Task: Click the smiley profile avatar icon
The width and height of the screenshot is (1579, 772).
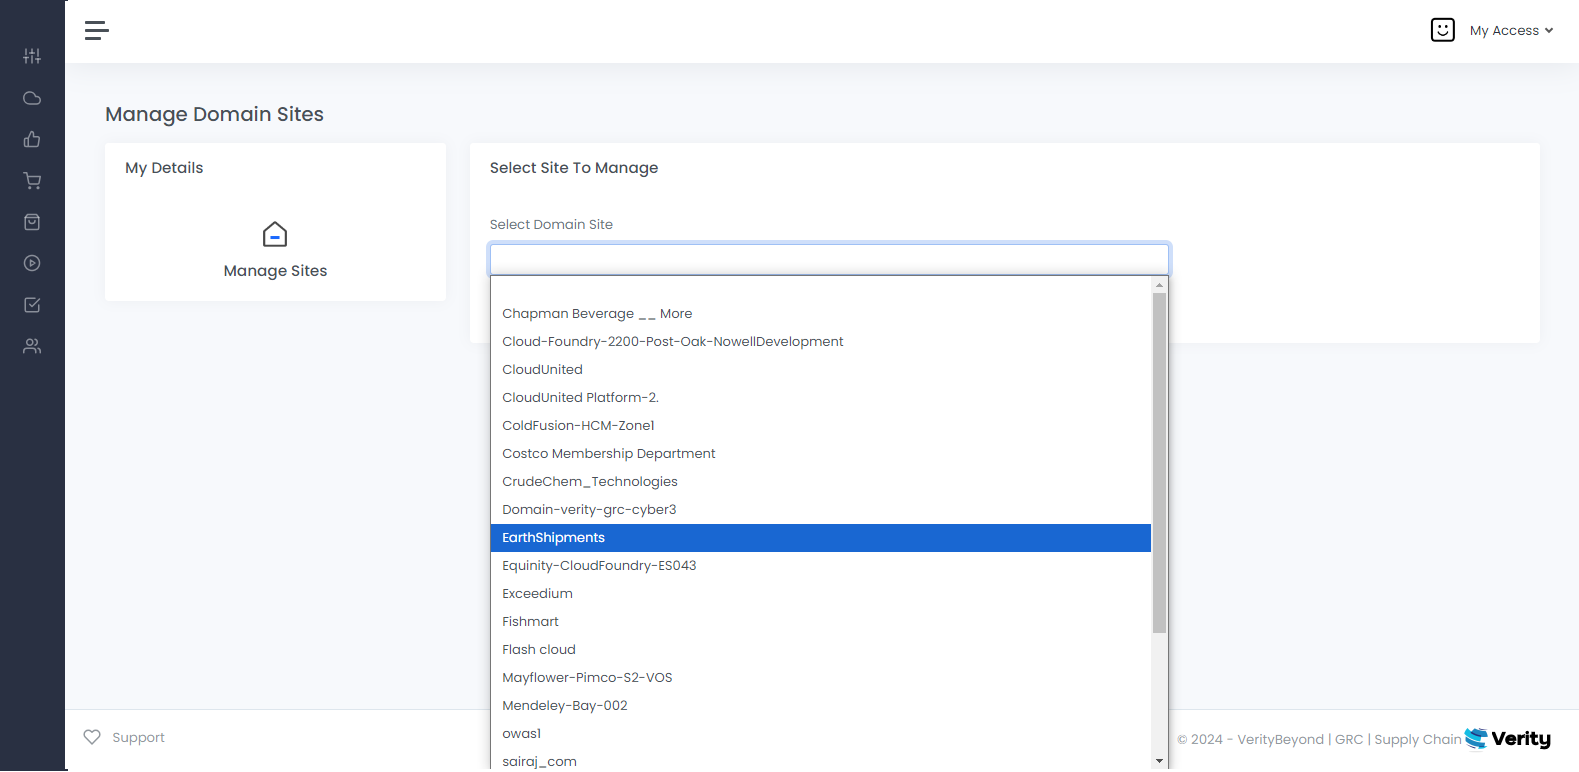Action: pyautogui.click(x=1442, y=30)
